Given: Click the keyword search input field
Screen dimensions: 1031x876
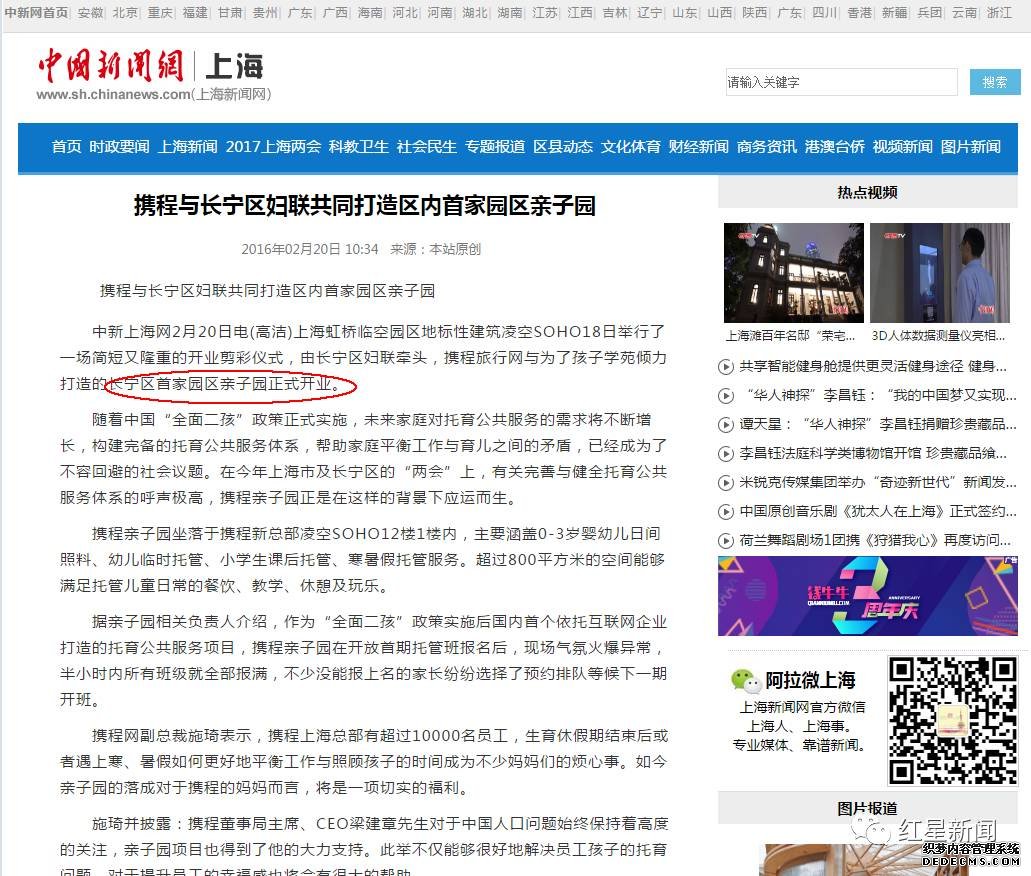Looking at the screenshot, I should click(x=842, y=82).
